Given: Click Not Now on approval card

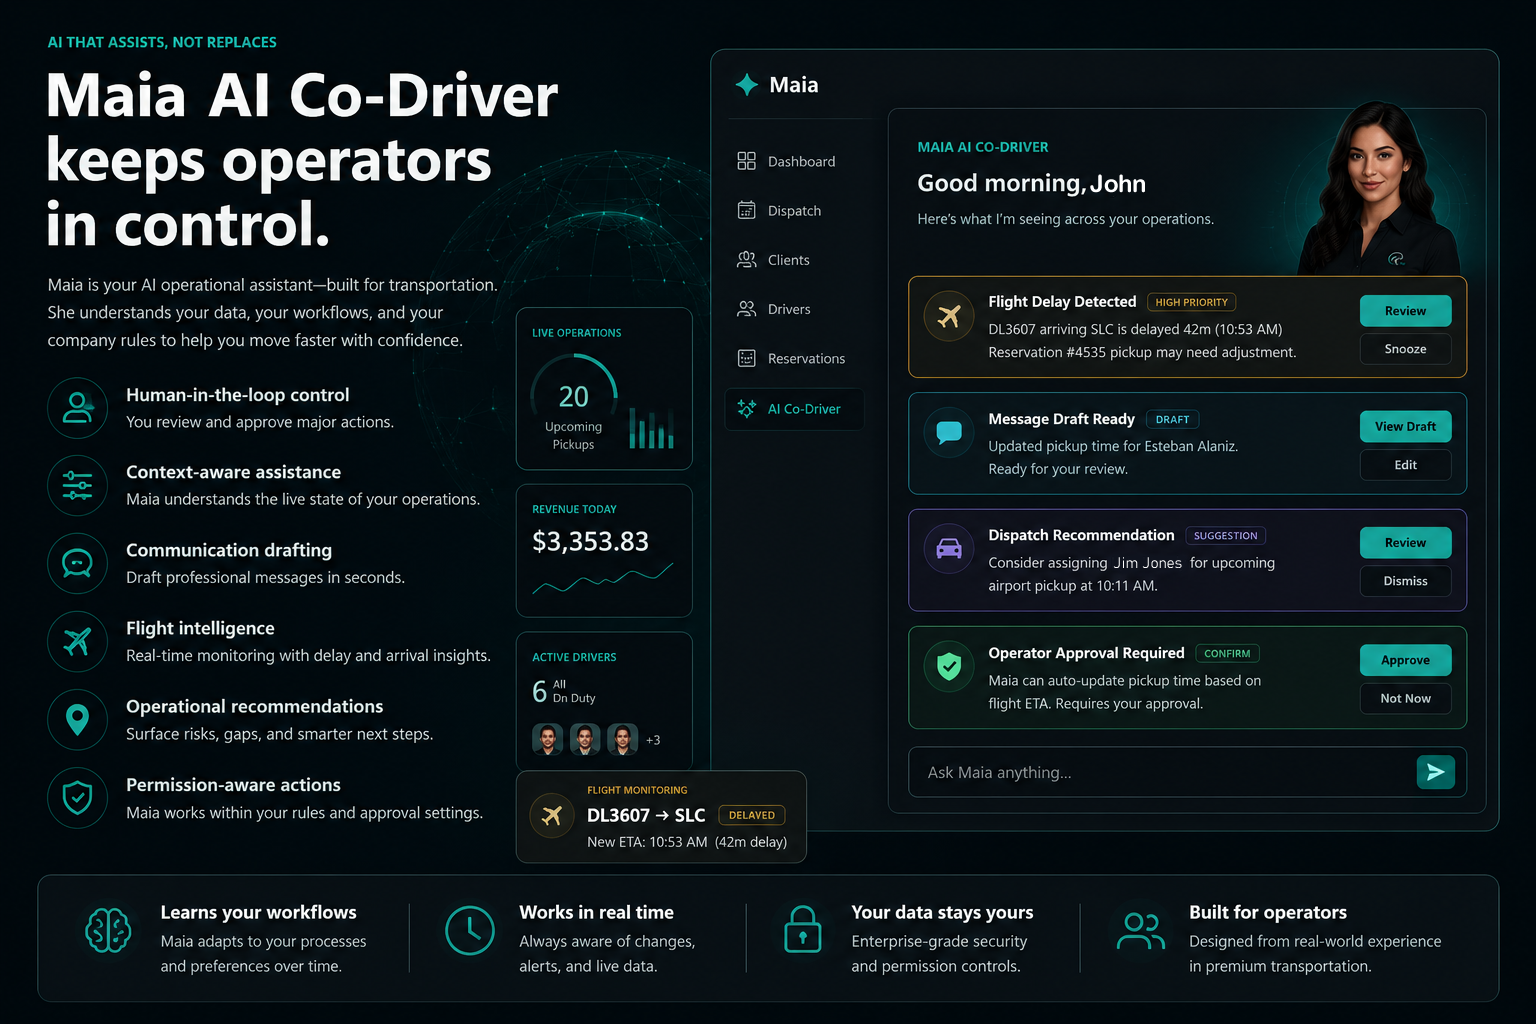Looking at the screenshot, I should tap(1405, 698).
